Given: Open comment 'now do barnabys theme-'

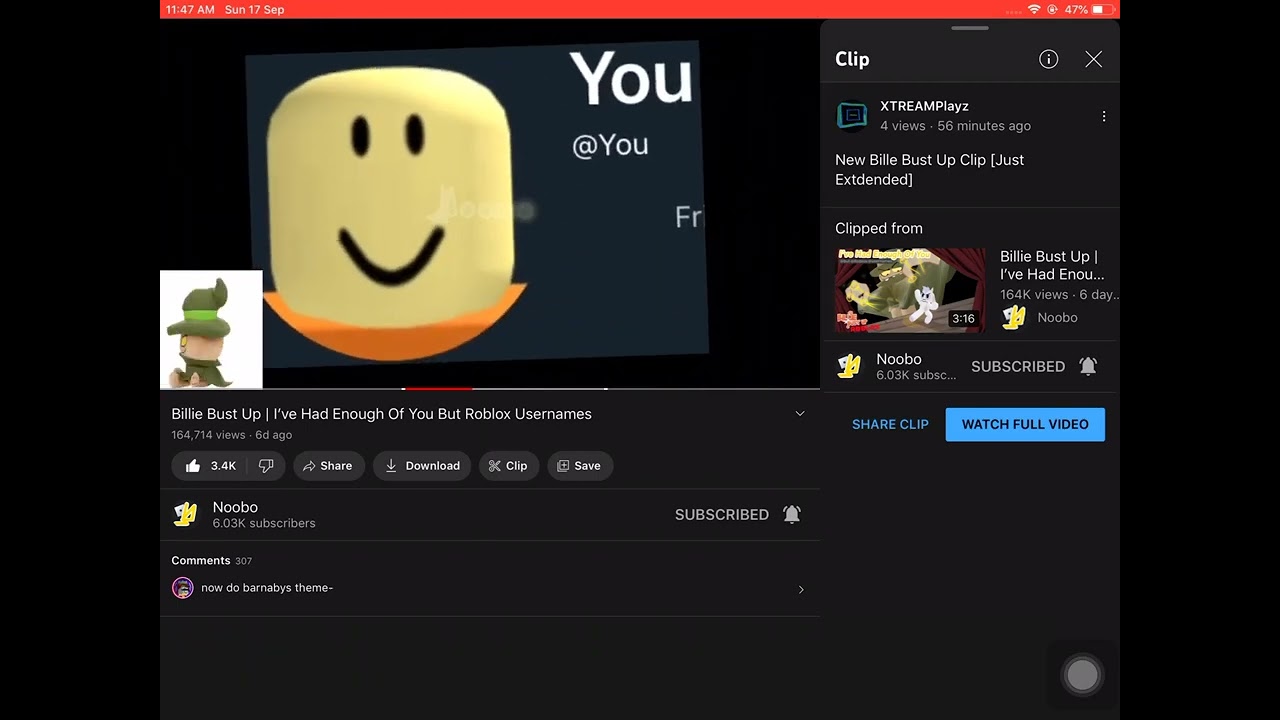Looking at the screenshot, I should point(267,588).
